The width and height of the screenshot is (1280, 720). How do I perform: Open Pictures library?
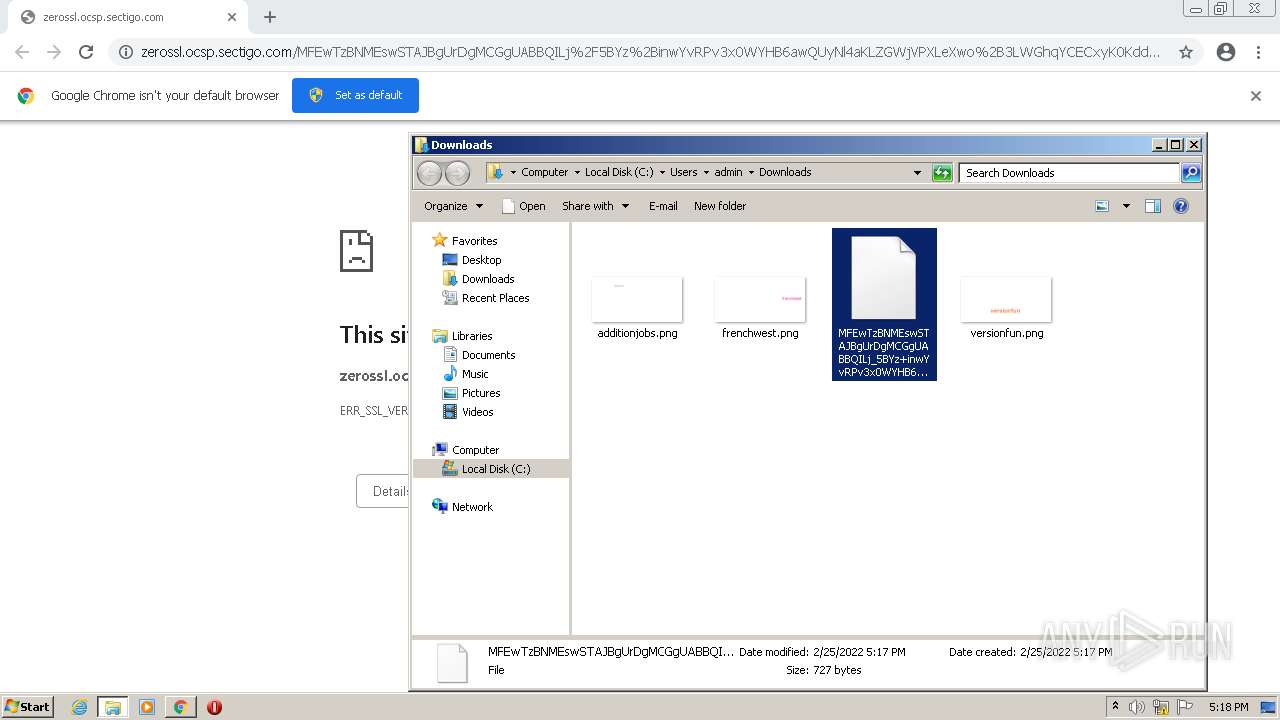click(481, 393)
